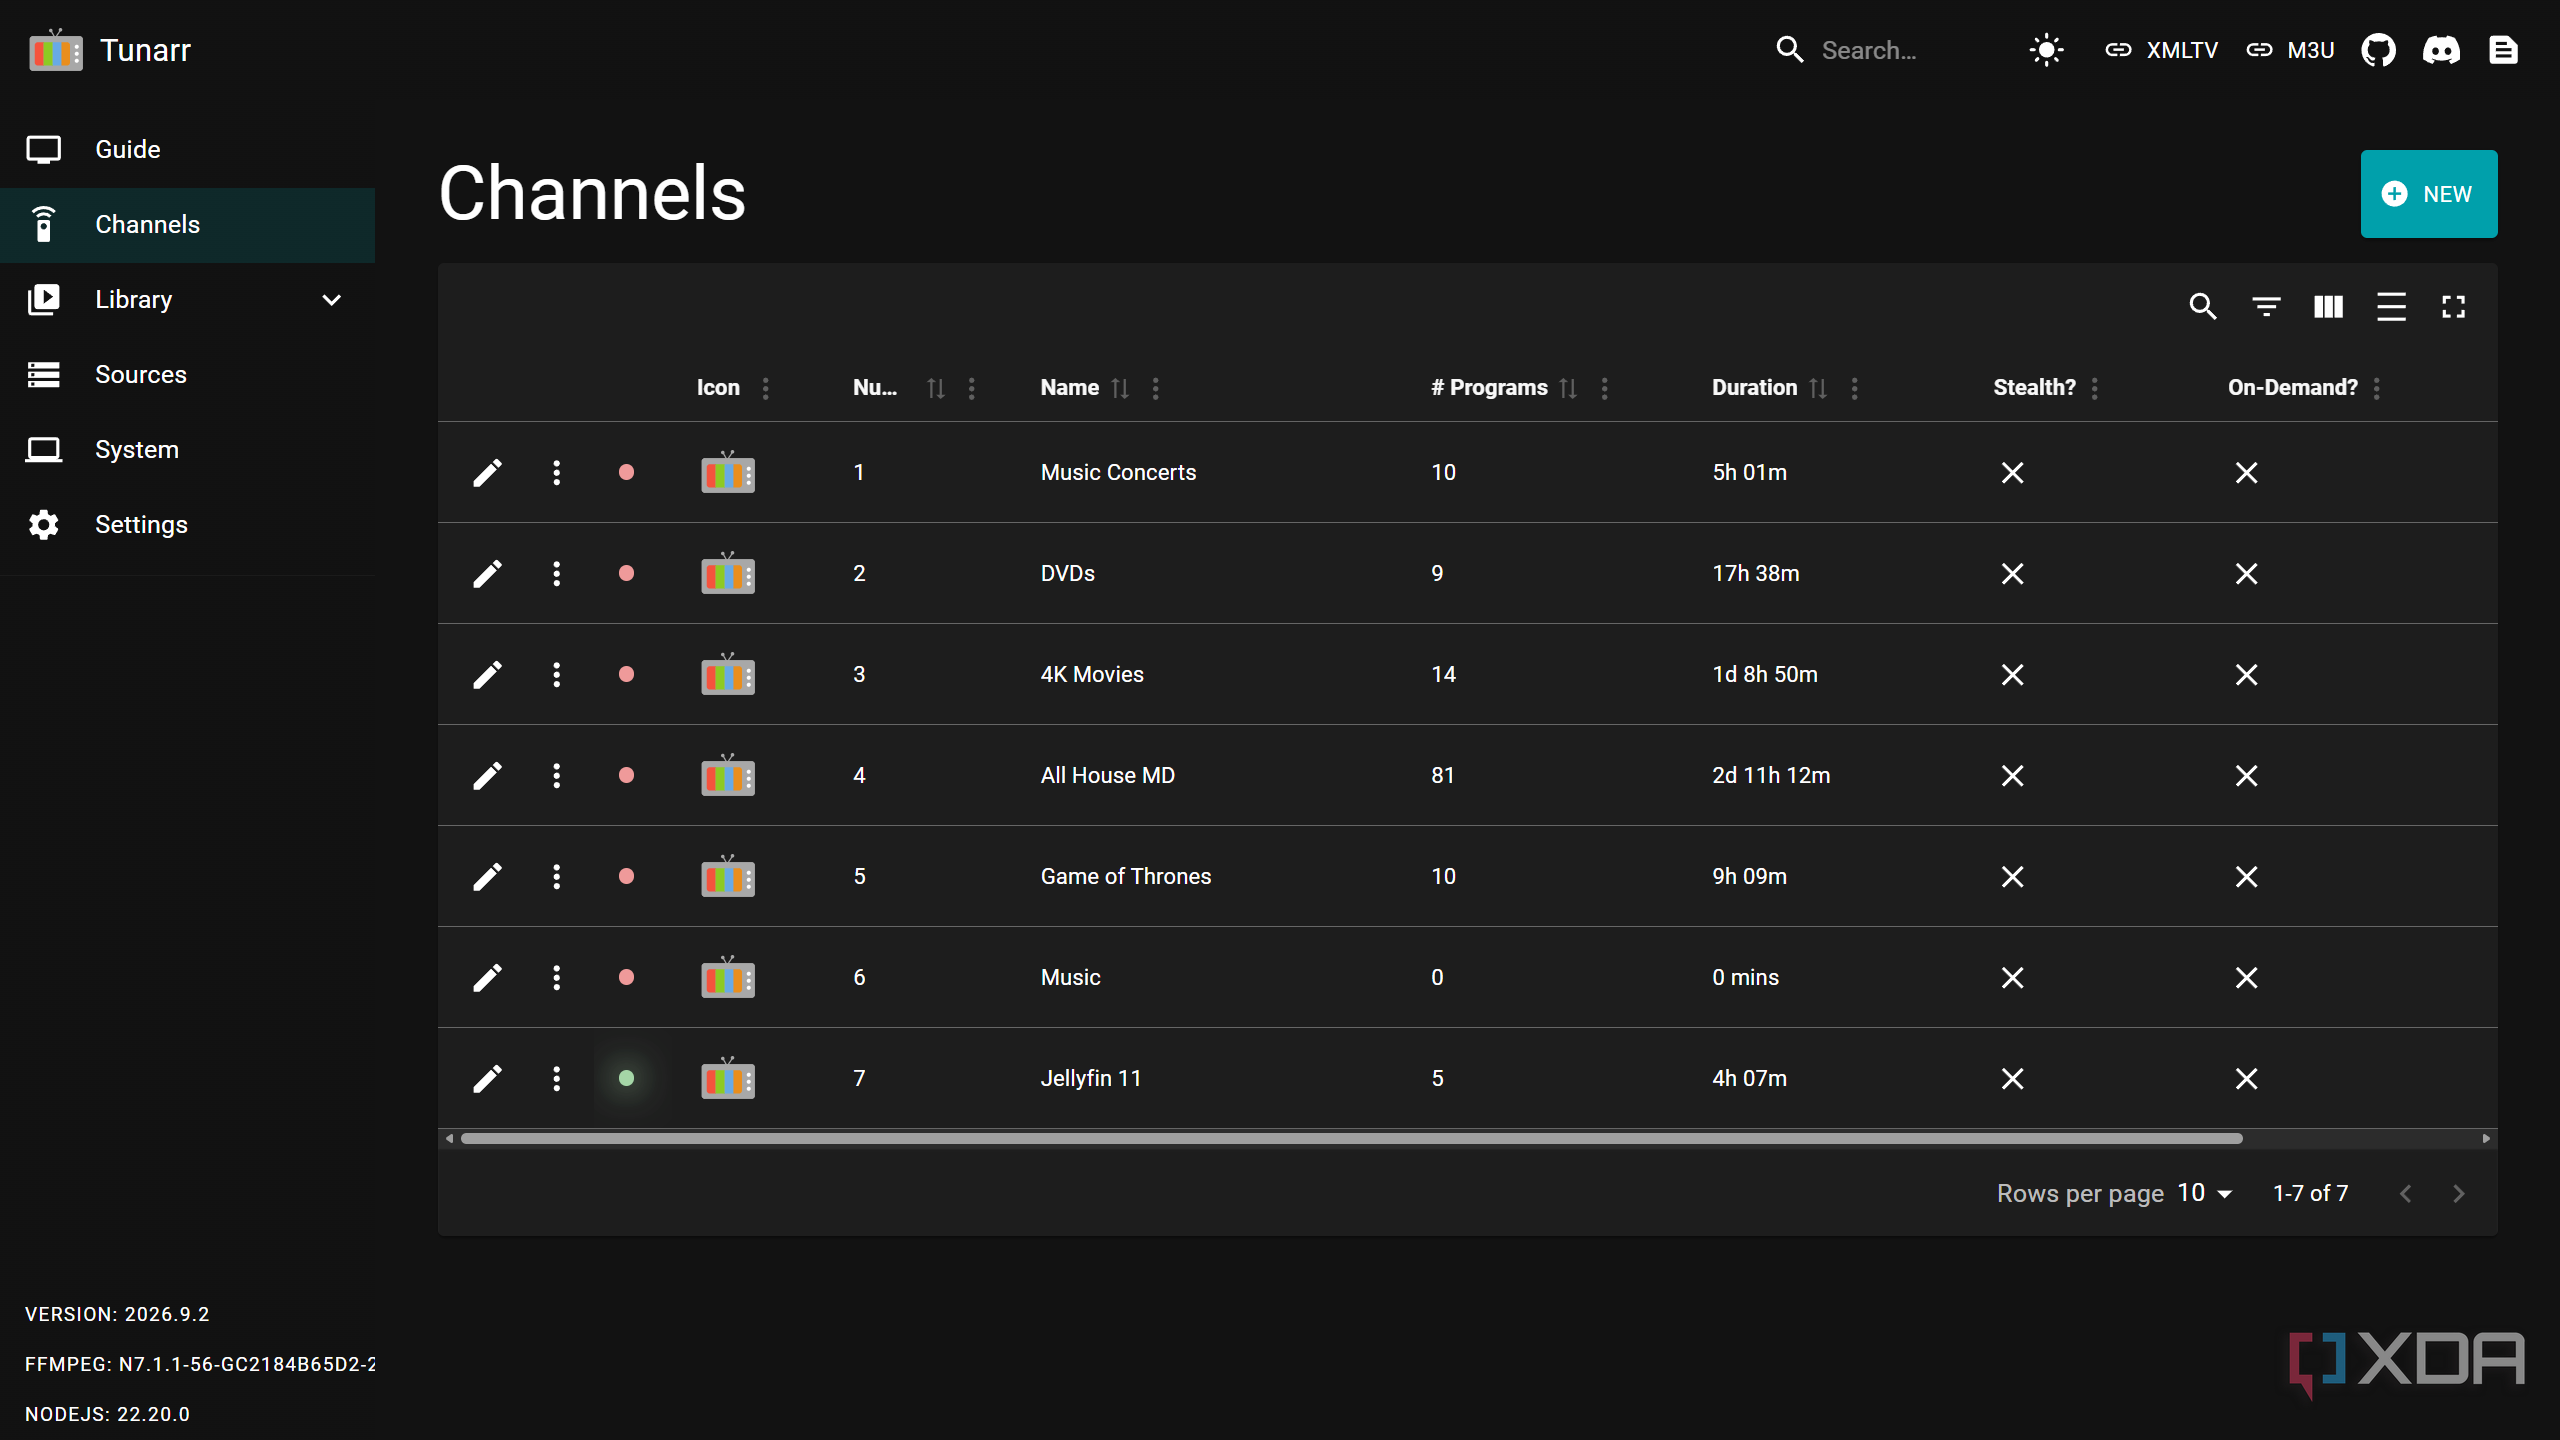The width and height of the screenshot is (2560, 1440).
Task: Open the Discord server icon
Action: (x=2441, y=50)
